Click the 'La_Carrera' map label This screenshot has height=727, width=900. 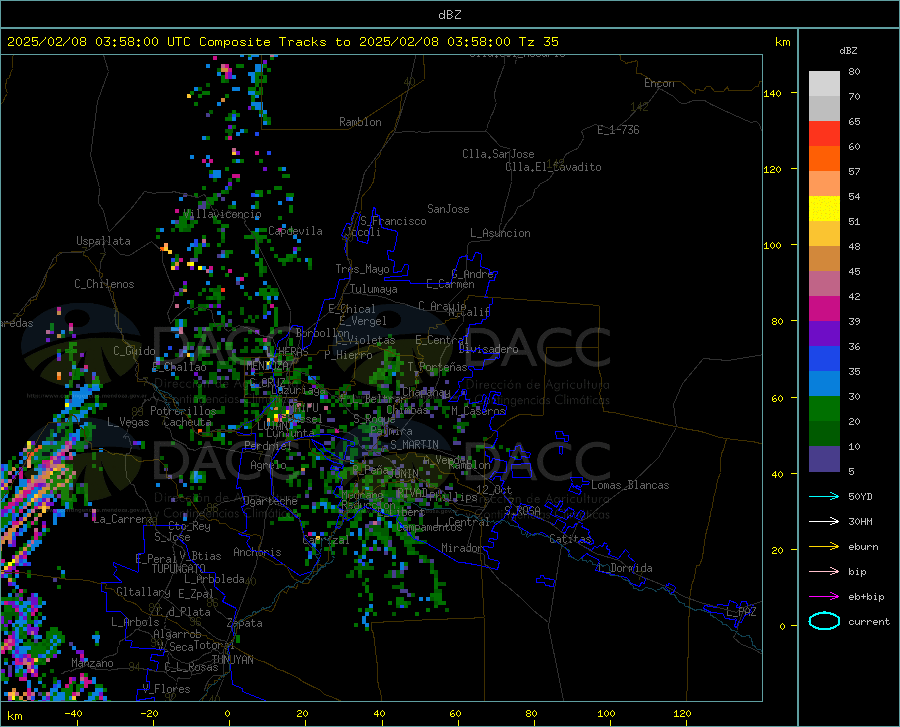click(x=123, y=519)
